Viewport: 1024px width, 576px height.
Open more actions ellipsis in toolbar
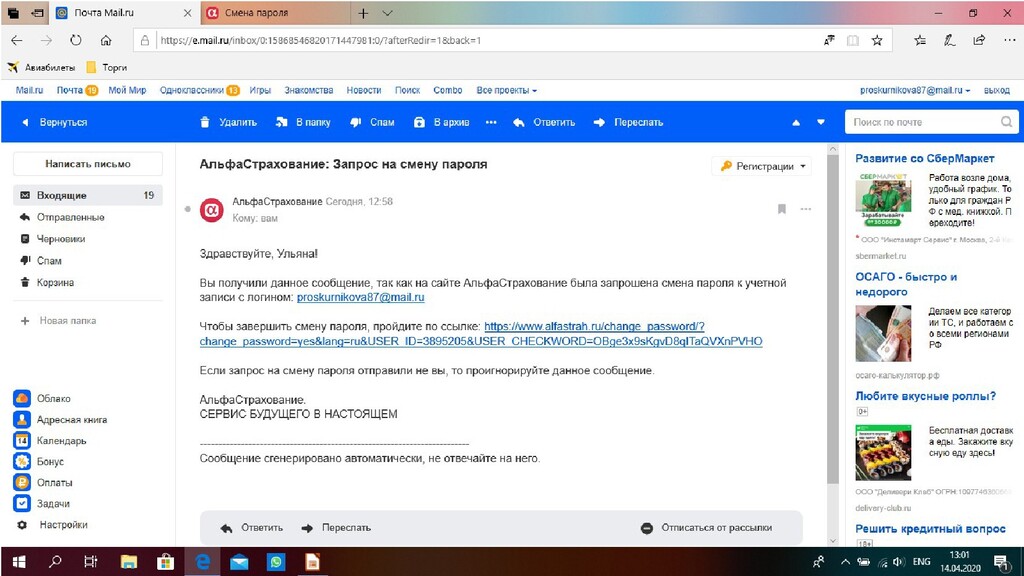point(491,122)
